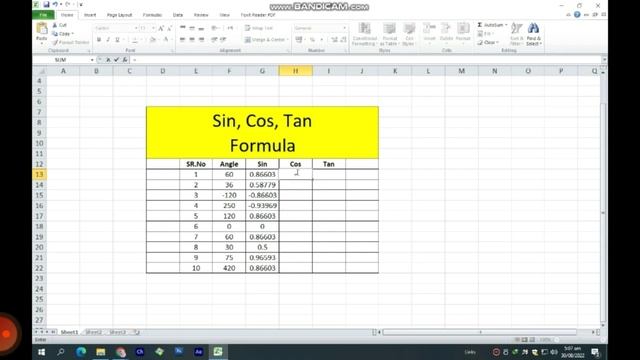Switch to the Insert ribbon tab
Screen dimensions: 640x360
click(x=90, y=15)
